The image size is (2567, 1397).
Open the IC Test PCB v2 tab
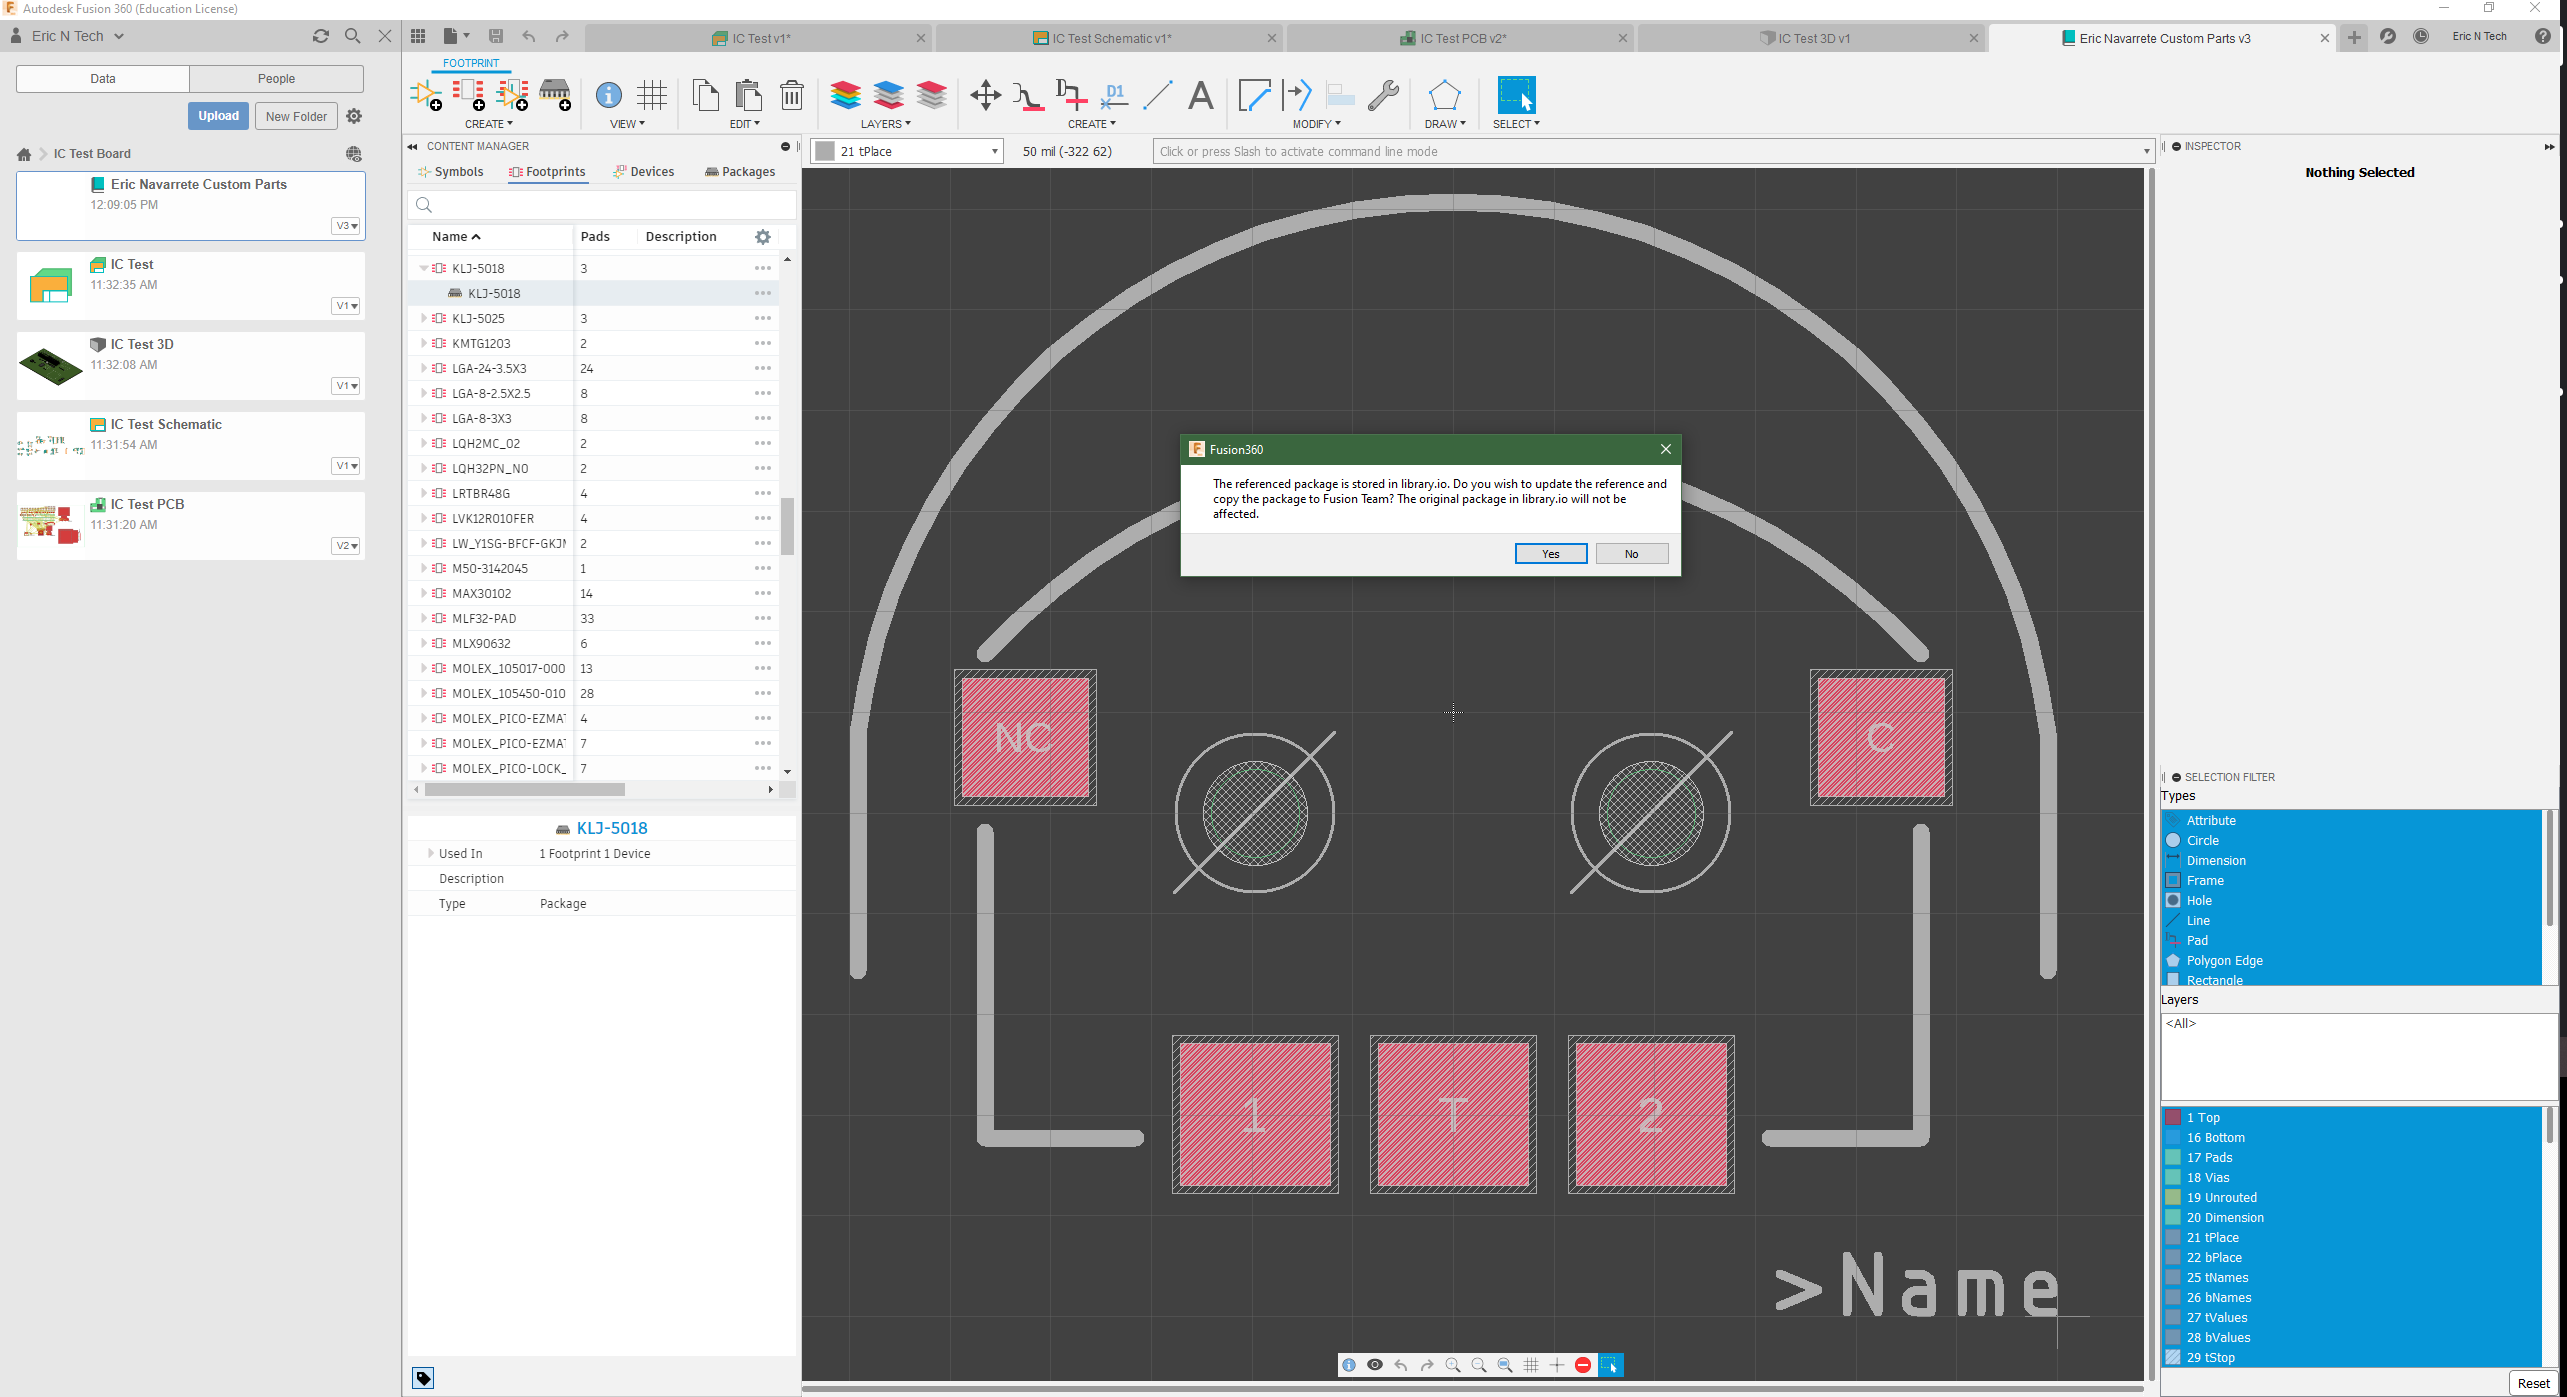pos(1460,38)
